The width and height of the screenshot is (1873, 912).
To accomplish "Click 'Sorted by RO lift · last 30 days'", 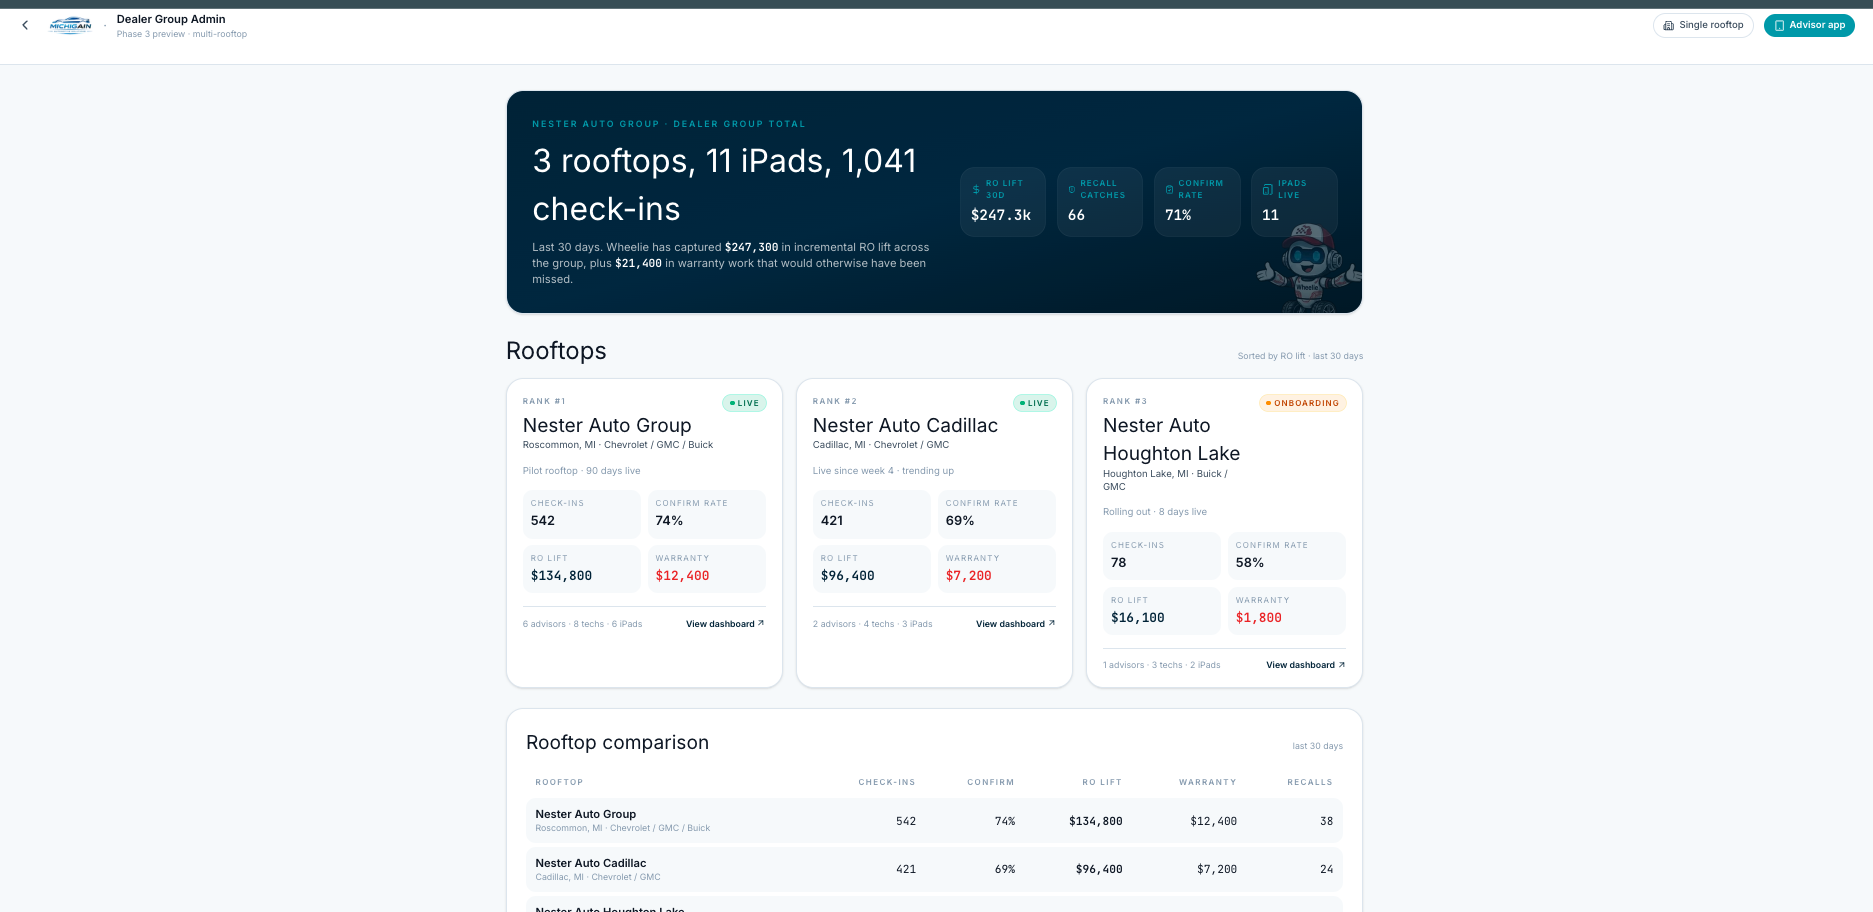I will tap(1300, 356).
